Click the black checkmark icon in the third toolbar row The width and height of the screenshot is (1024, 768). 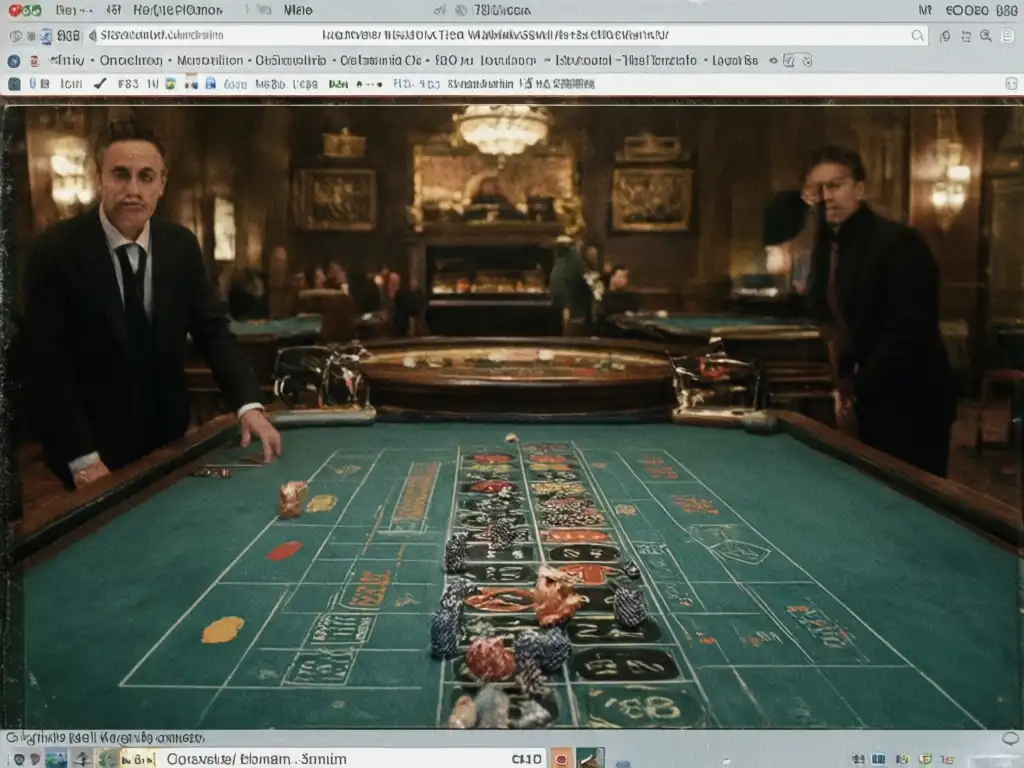tap(100, 84)
